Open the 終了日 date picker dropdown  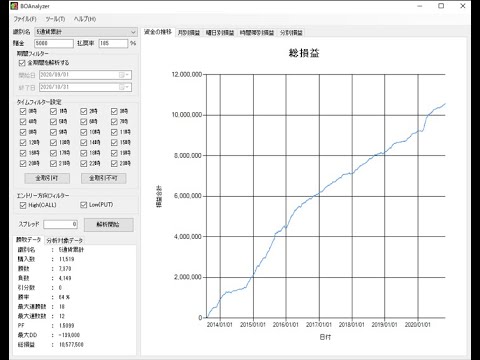click(x=124, y=87)
